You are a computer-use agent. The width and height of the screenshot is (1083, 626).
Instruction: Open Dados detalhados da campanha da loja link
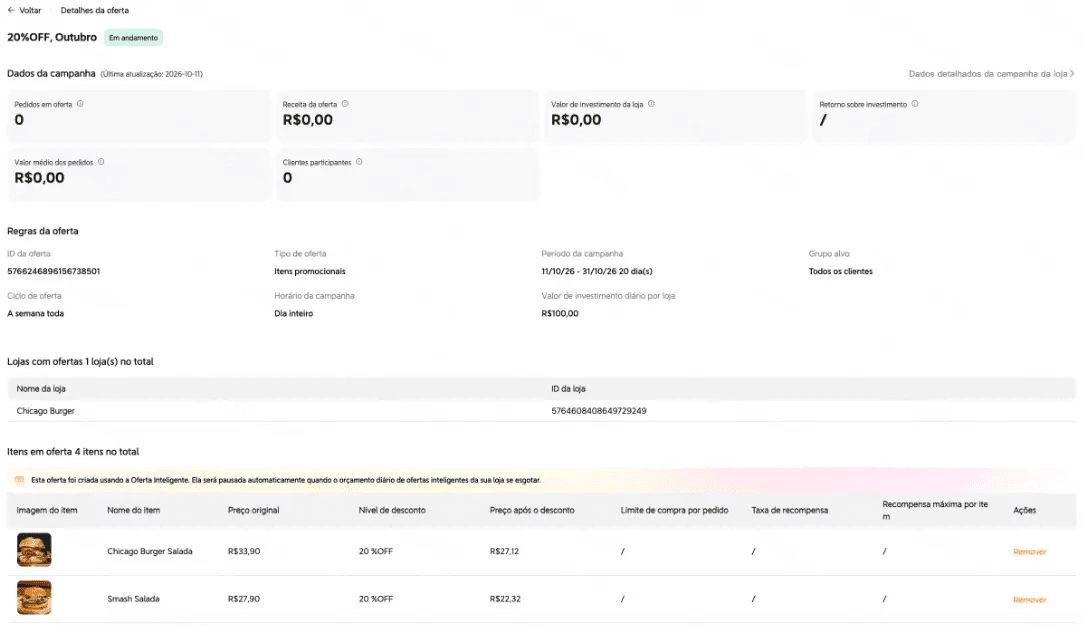(x=991, y=73)
